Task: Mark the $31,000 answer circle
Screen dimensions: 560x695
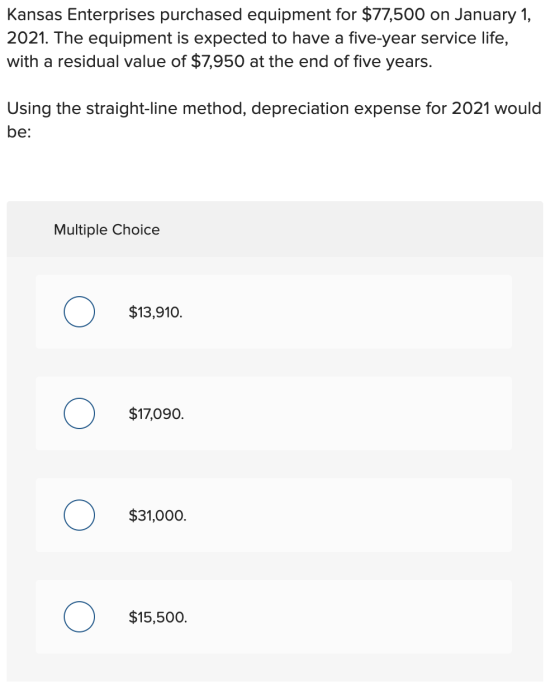Action: coord(79,515)
